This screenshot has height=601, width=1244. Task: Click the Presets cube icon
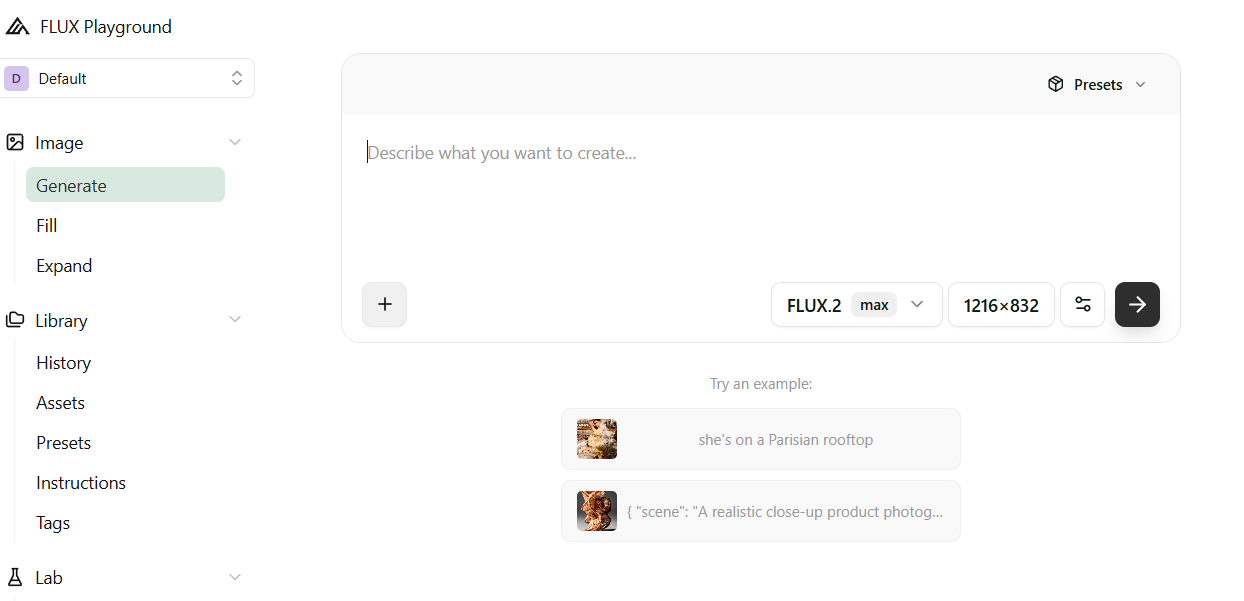tap(1056, 84)
